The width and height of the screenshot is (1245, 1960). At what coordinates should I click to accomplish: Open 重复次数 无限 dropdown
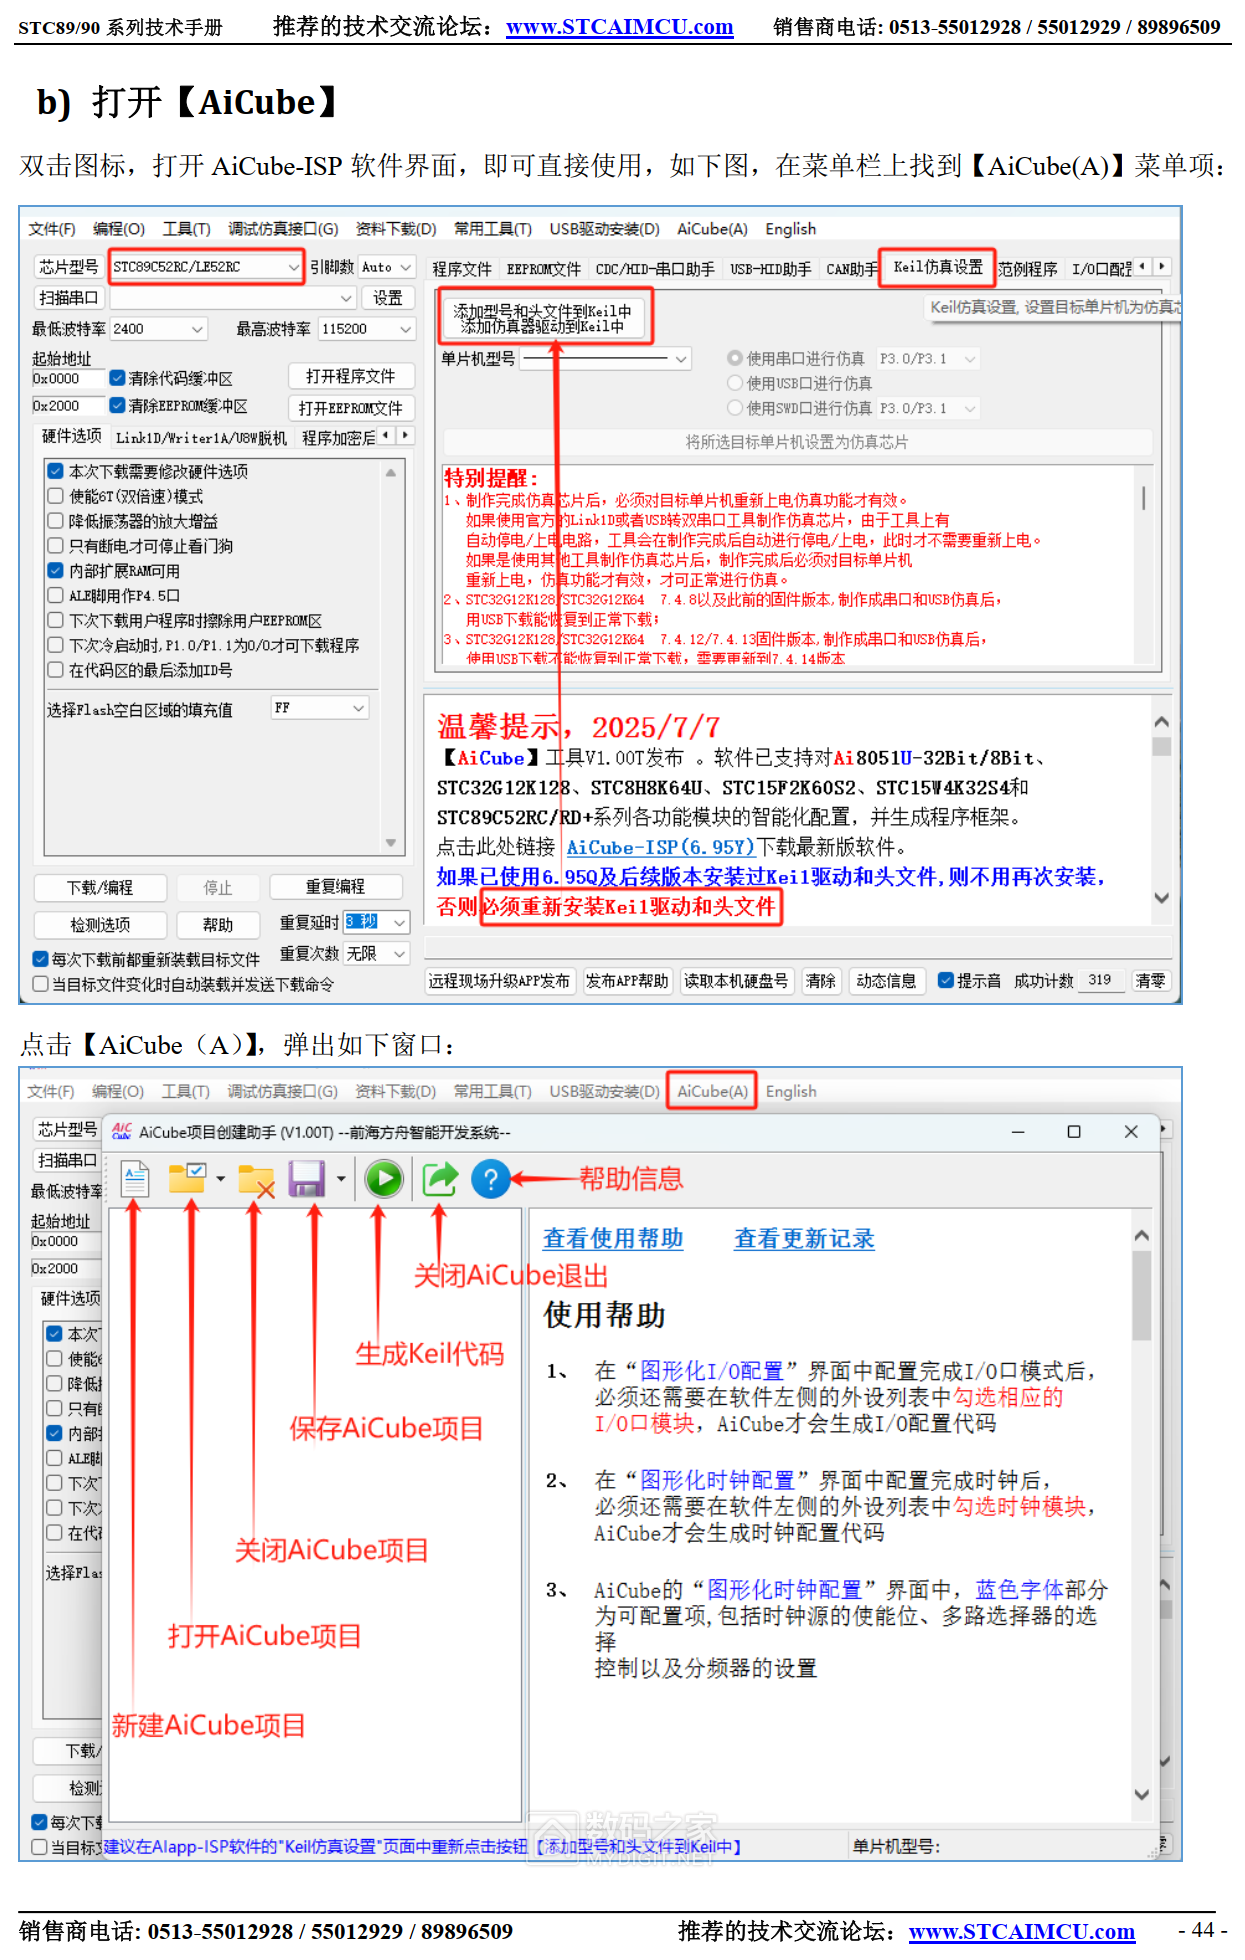click(376, 954)
